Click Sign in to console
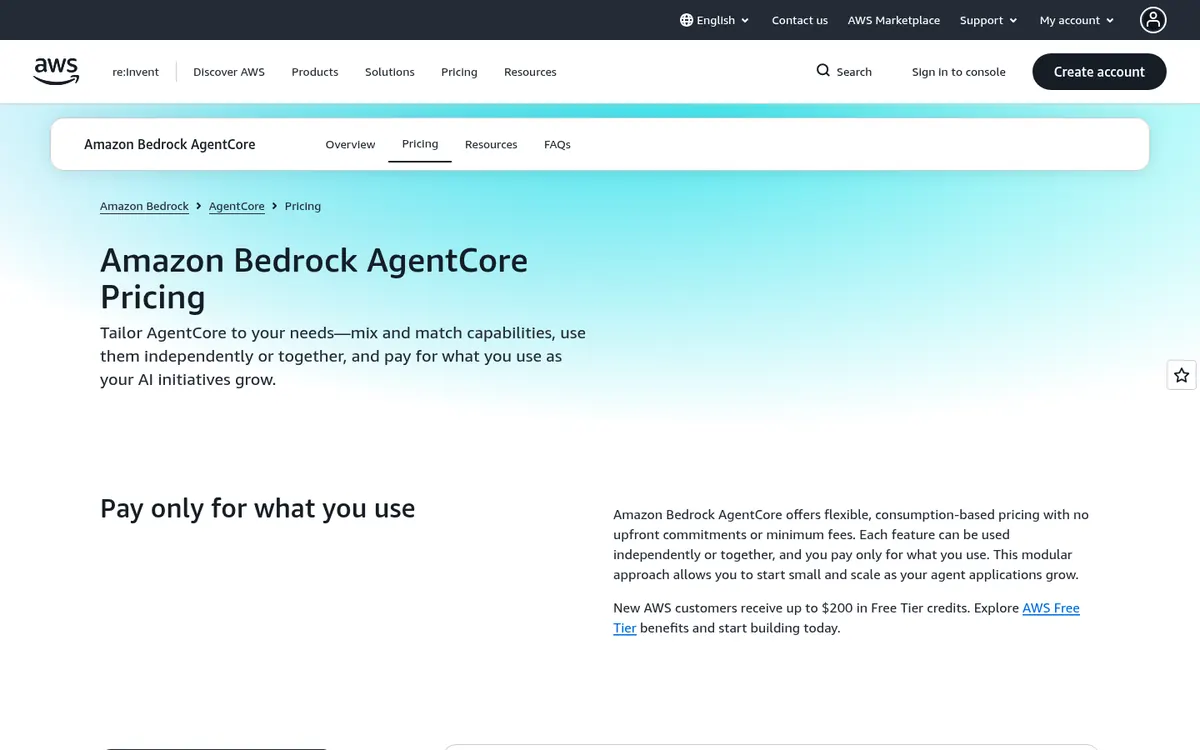The image size is (1200, 750). point(959,72)
